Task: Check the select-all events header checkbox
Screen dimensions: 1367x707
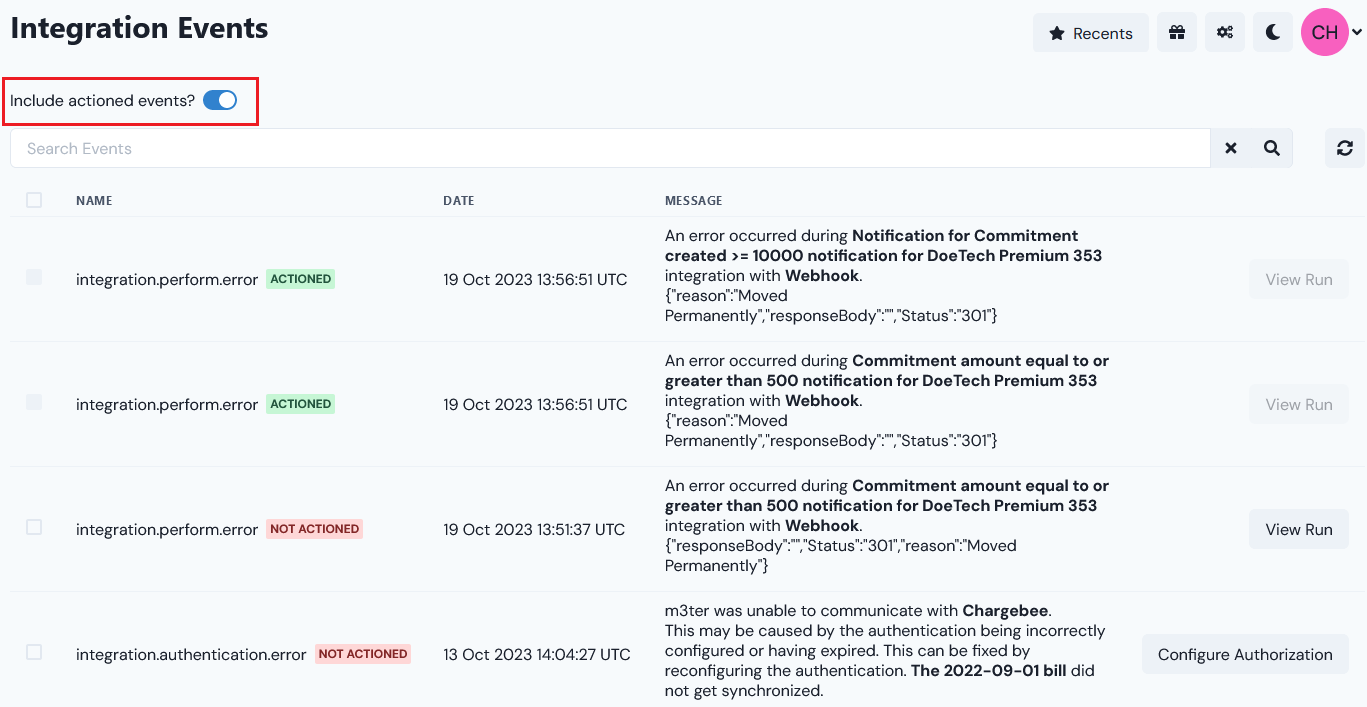Action: coord(35,199)
